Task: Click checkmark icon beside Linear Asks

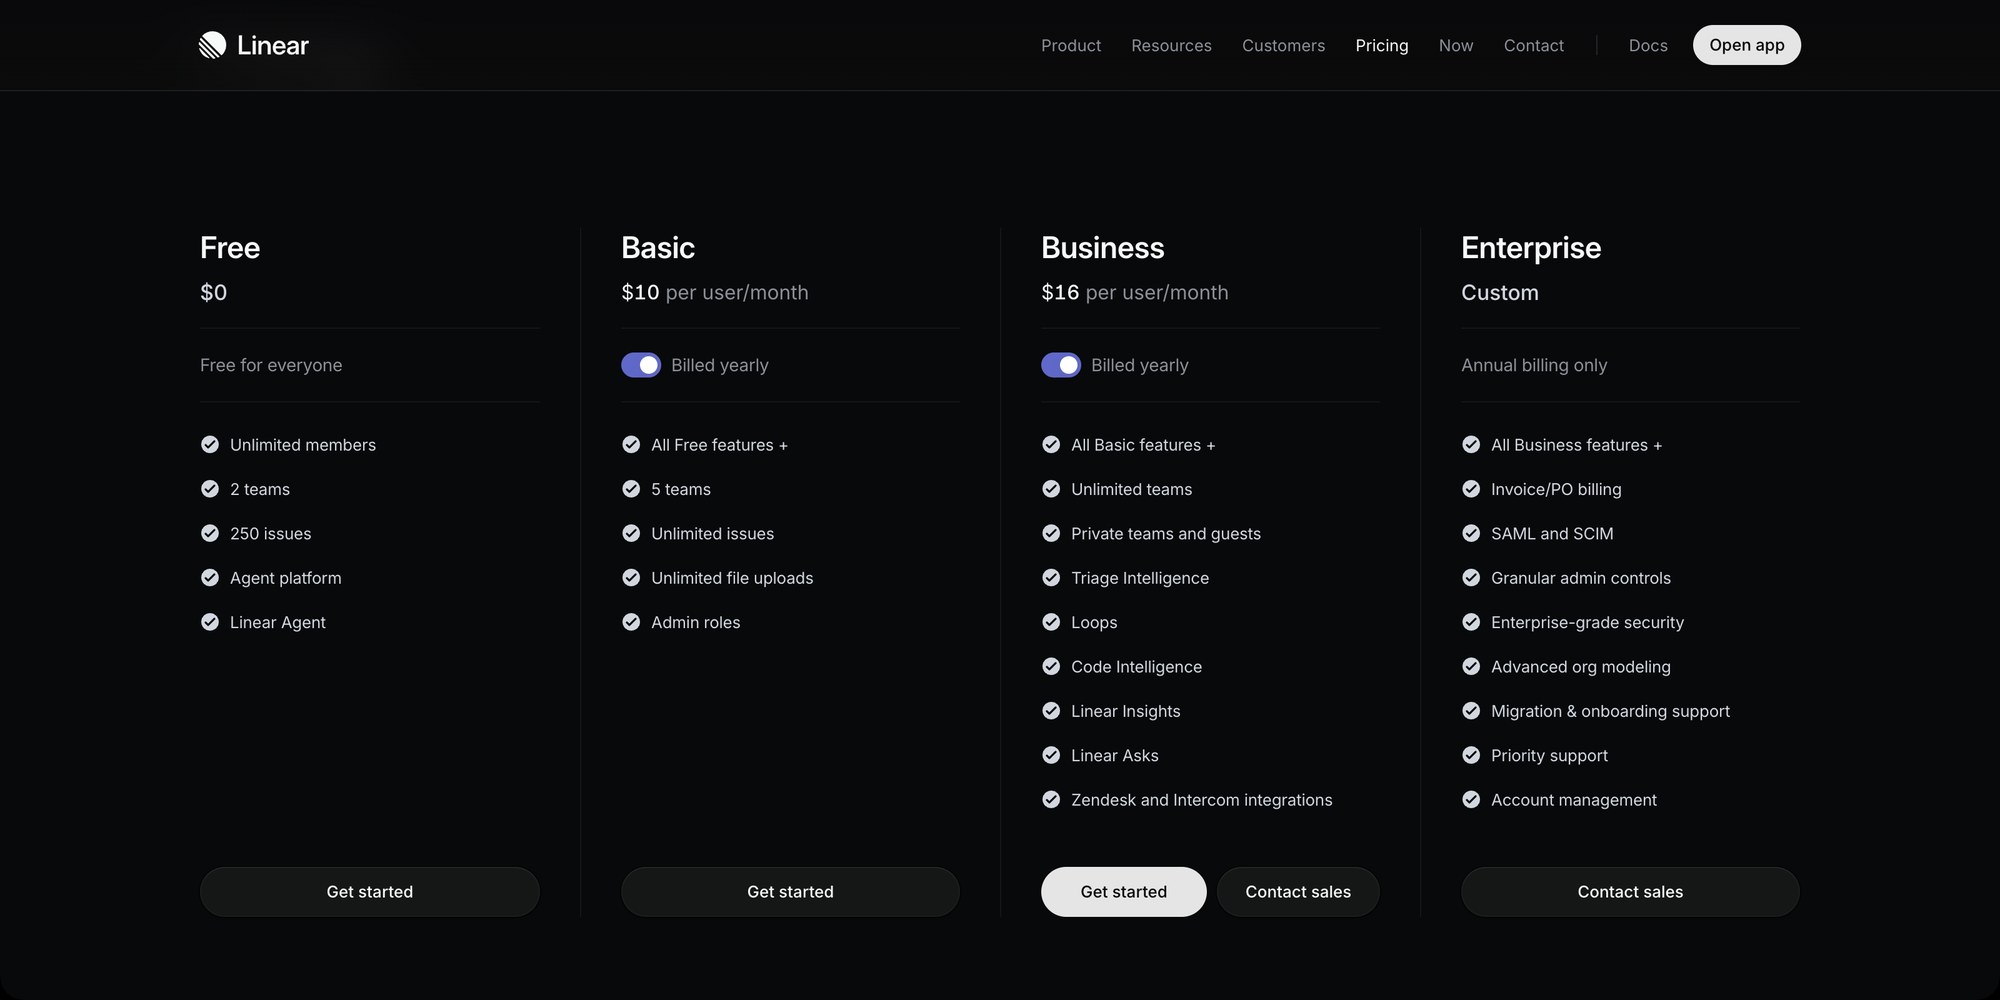Action: click(x=1051, y=755)
